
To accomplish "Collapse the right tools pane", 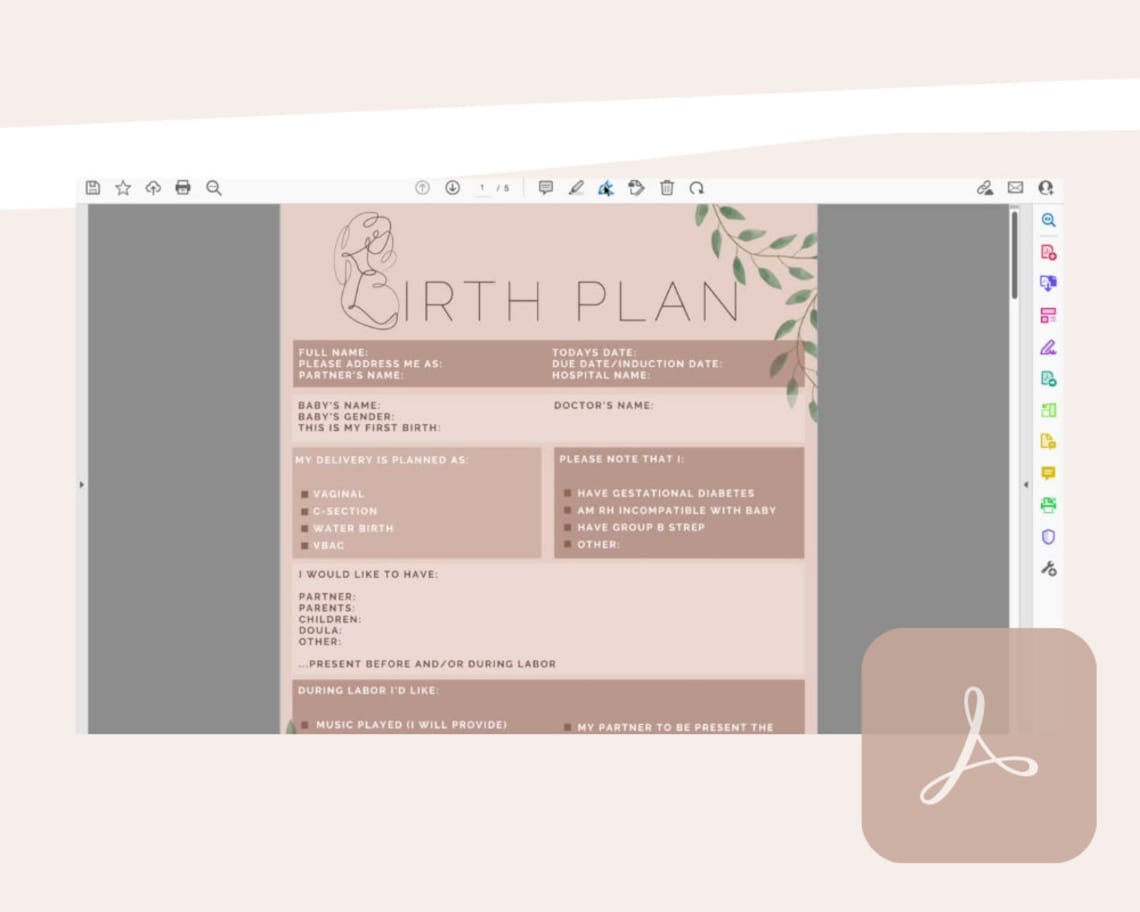I will (1026, 483).
